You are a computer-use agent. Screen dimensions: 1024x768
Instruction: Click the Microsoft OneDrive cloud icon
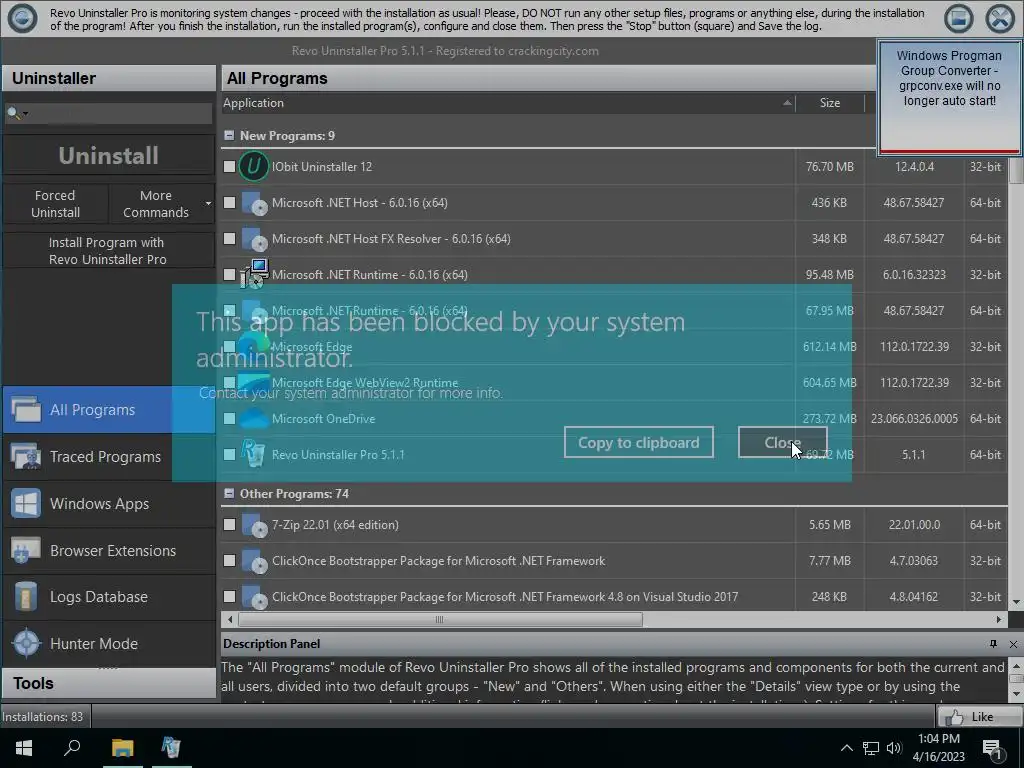tap(254, 419)
